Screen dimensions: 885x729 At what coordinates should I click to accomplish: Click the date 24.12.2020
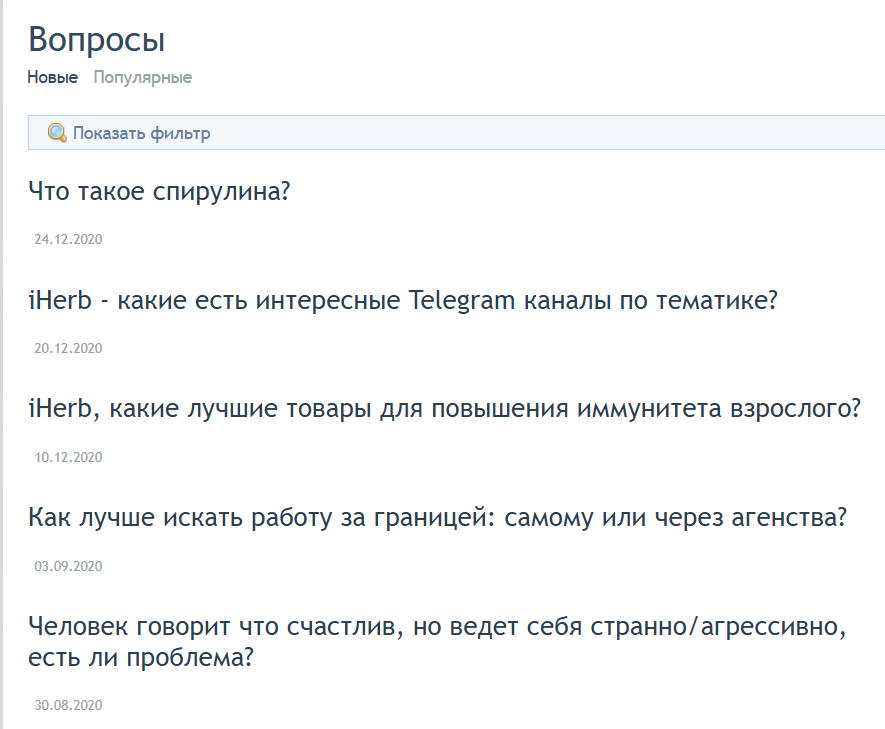point(68,239)
